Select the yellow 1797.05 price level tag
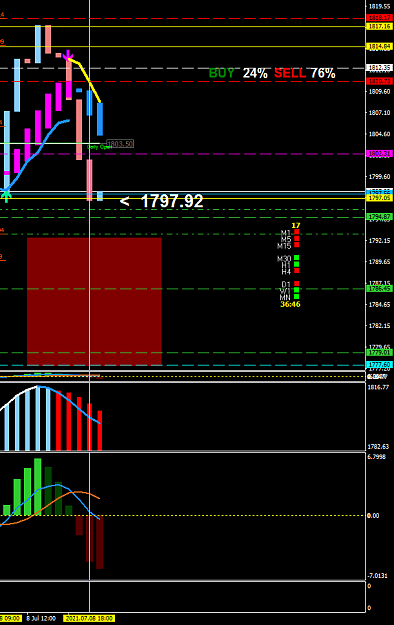 pos(379,198)
